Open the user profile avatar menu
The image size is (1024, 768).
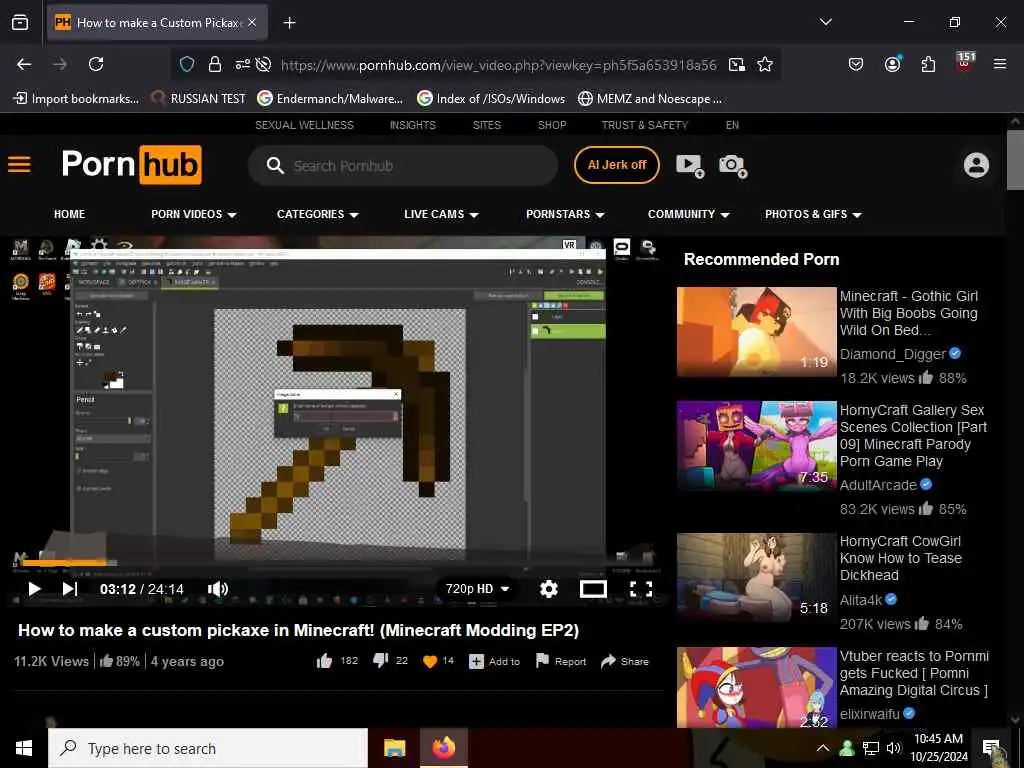[x=976, y=165]
